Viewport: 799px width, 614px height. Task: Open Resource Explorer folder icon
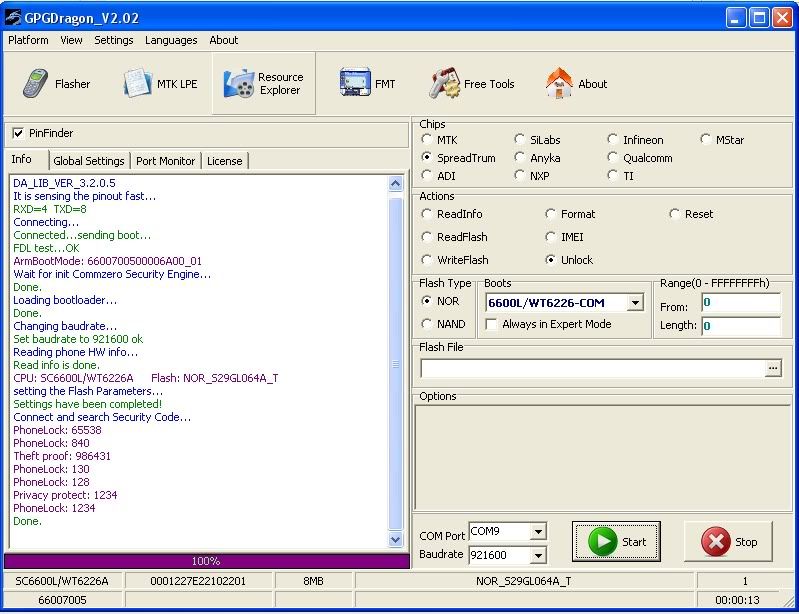239,84
